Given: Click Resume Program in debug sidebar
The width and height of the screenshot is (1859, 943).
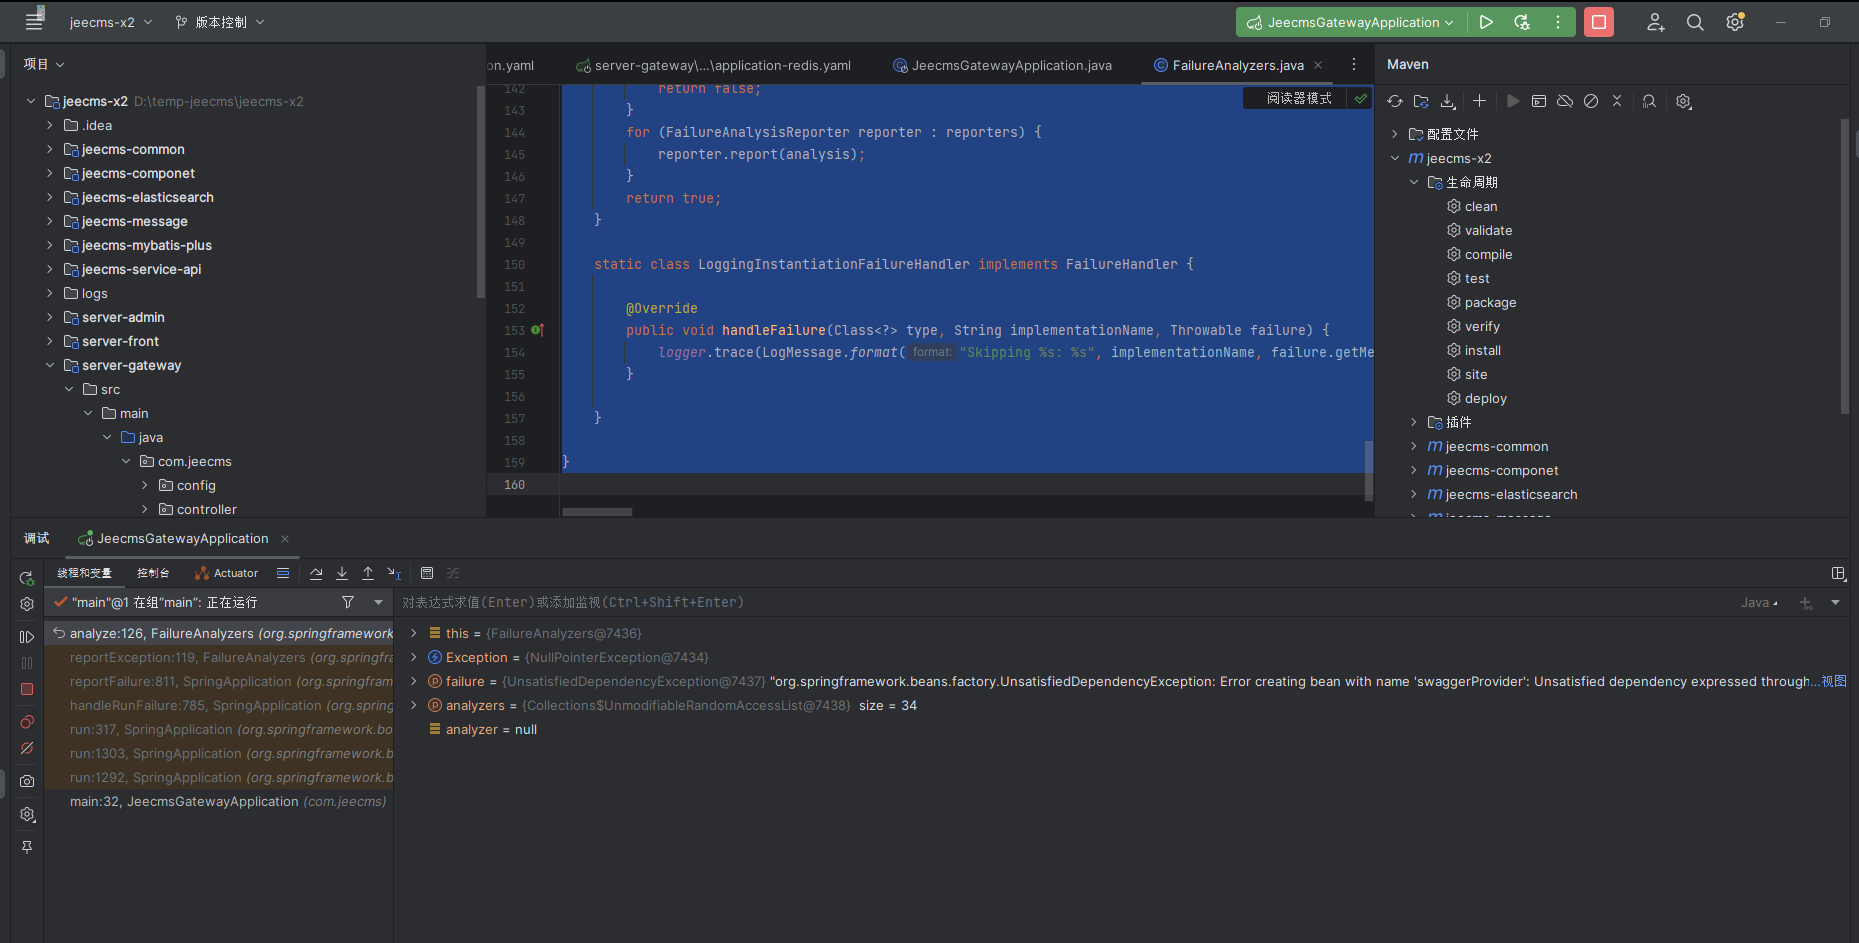Looking at the screenshot, I should [27, 637].
